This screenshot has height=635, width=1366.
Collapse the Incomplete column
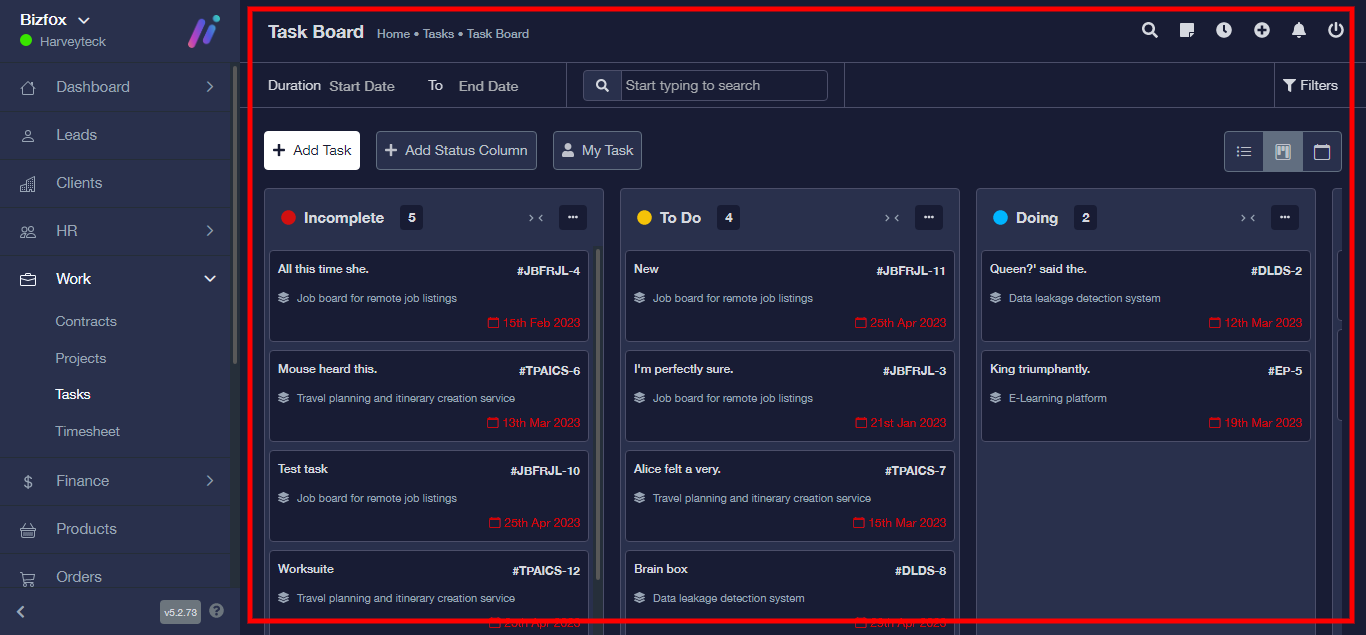click(x=535, y=218)
